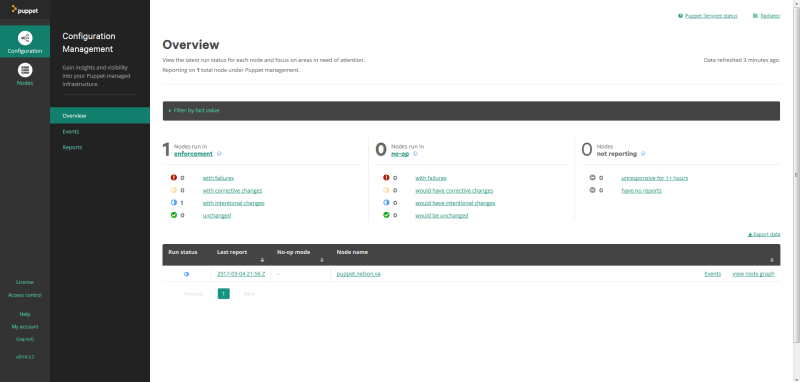Filter unchanged nodes
Image resolution: width=800 pixels, height=382 pixels.
[217, 215]
